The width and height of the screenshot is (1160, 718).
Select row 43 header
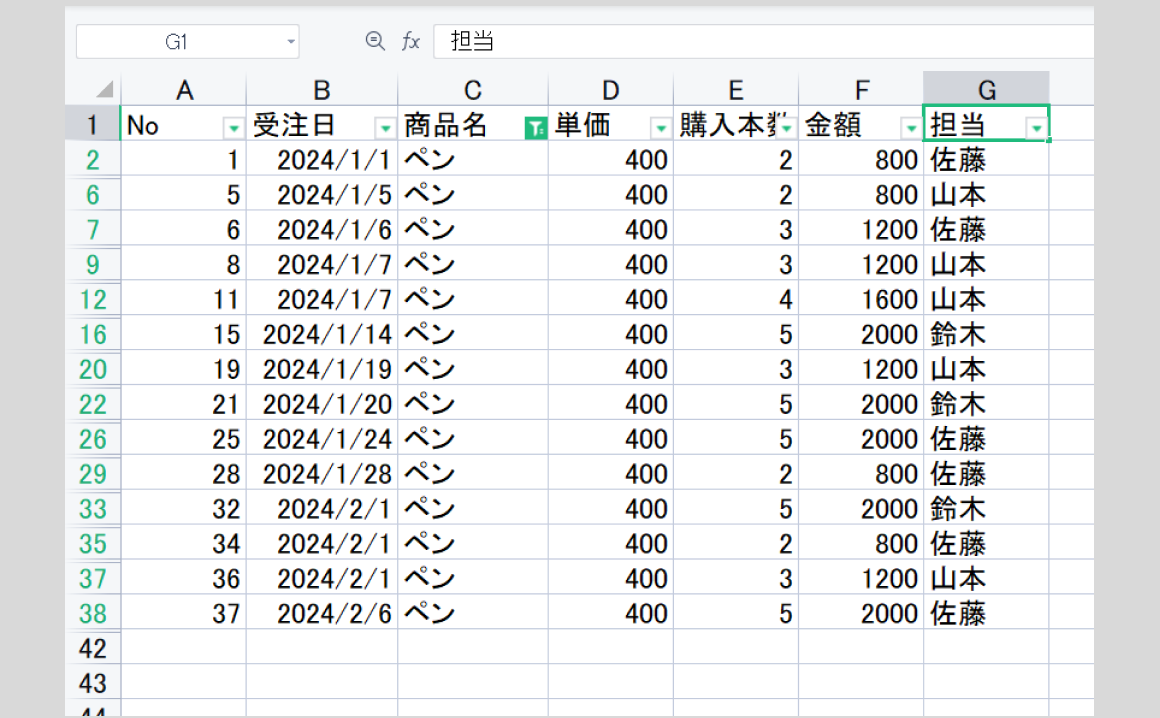click(x=92, y=683)
